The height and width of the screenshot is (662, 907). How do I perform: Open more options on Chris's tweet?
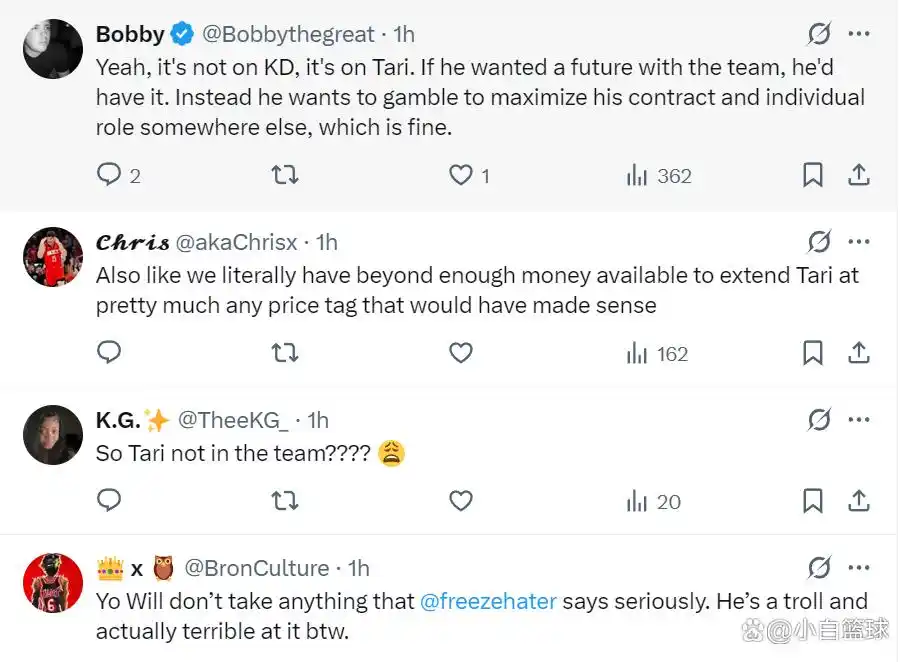tap(858, 242)
